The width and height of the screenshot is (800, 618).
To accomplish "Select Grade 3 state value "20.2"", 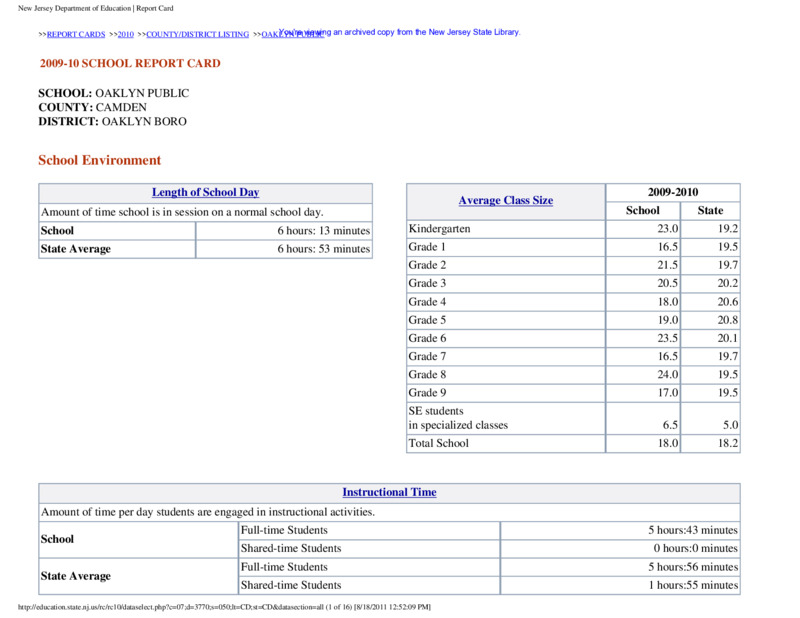I will (x=728, y=284).
